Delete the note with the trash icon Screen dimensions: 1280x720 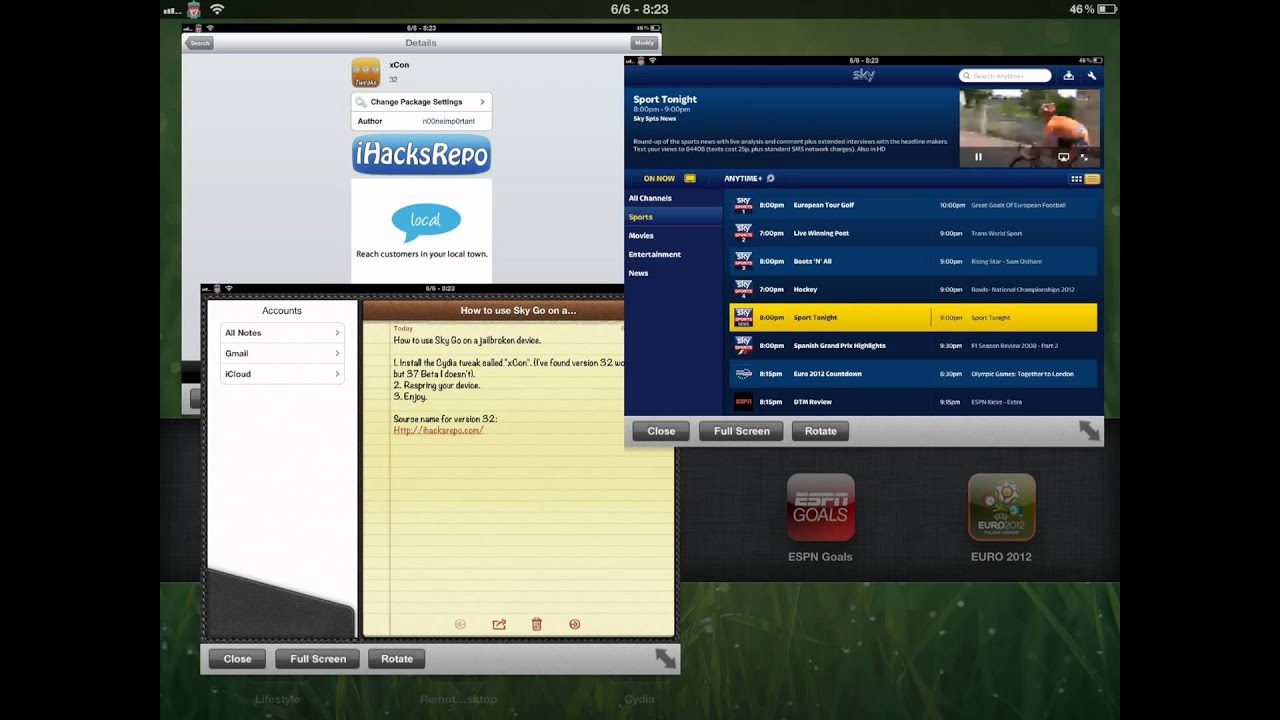536,624
